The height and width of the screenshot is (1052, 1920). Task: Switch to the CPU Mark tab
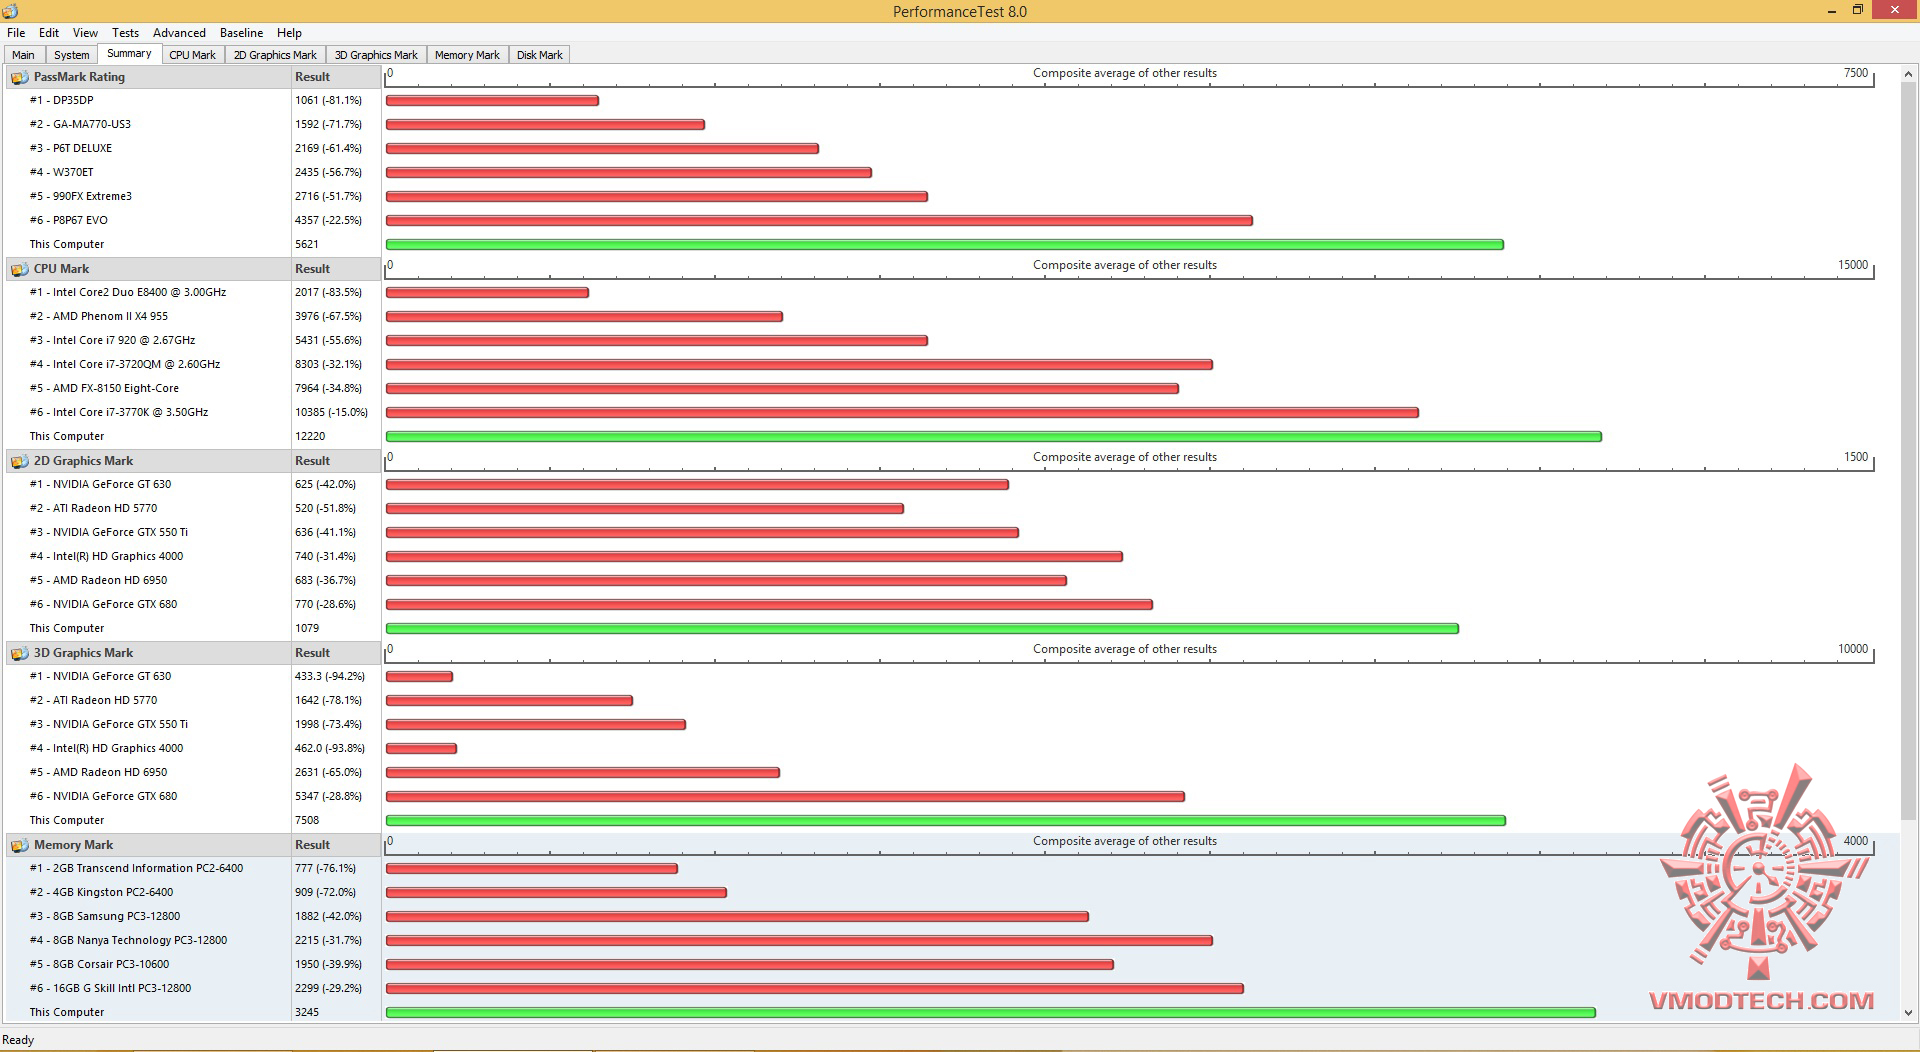coord(193,55)
